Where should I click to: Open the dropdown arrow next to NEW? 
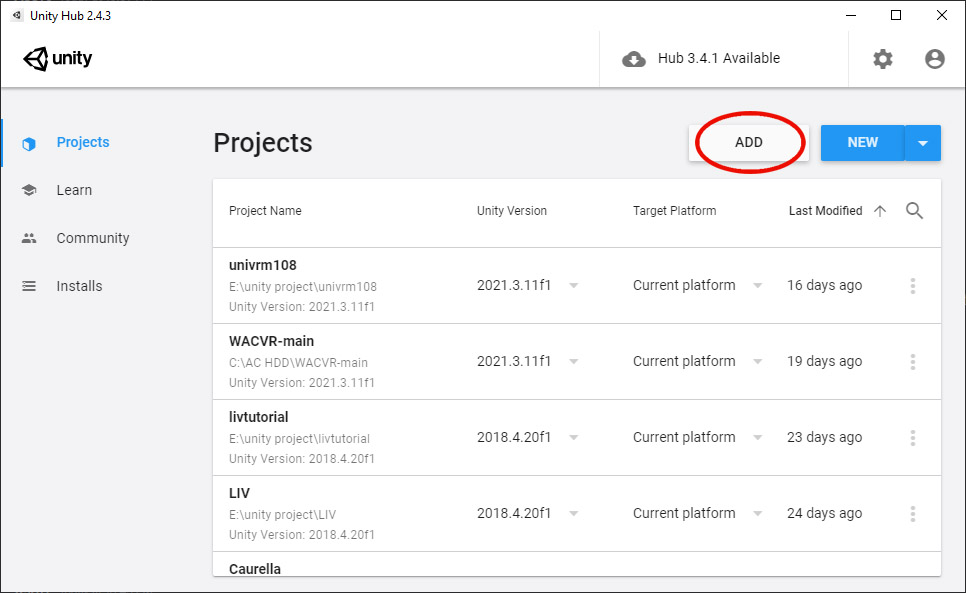(x=923, y=143)
